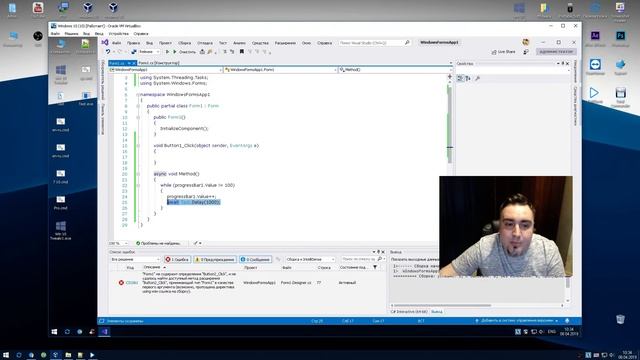Image resolution: width=640 pixels, height=360 pixels.
Task: Open the WindowsFormsApp1 project navigation dropdown
Action: [165, 70]
